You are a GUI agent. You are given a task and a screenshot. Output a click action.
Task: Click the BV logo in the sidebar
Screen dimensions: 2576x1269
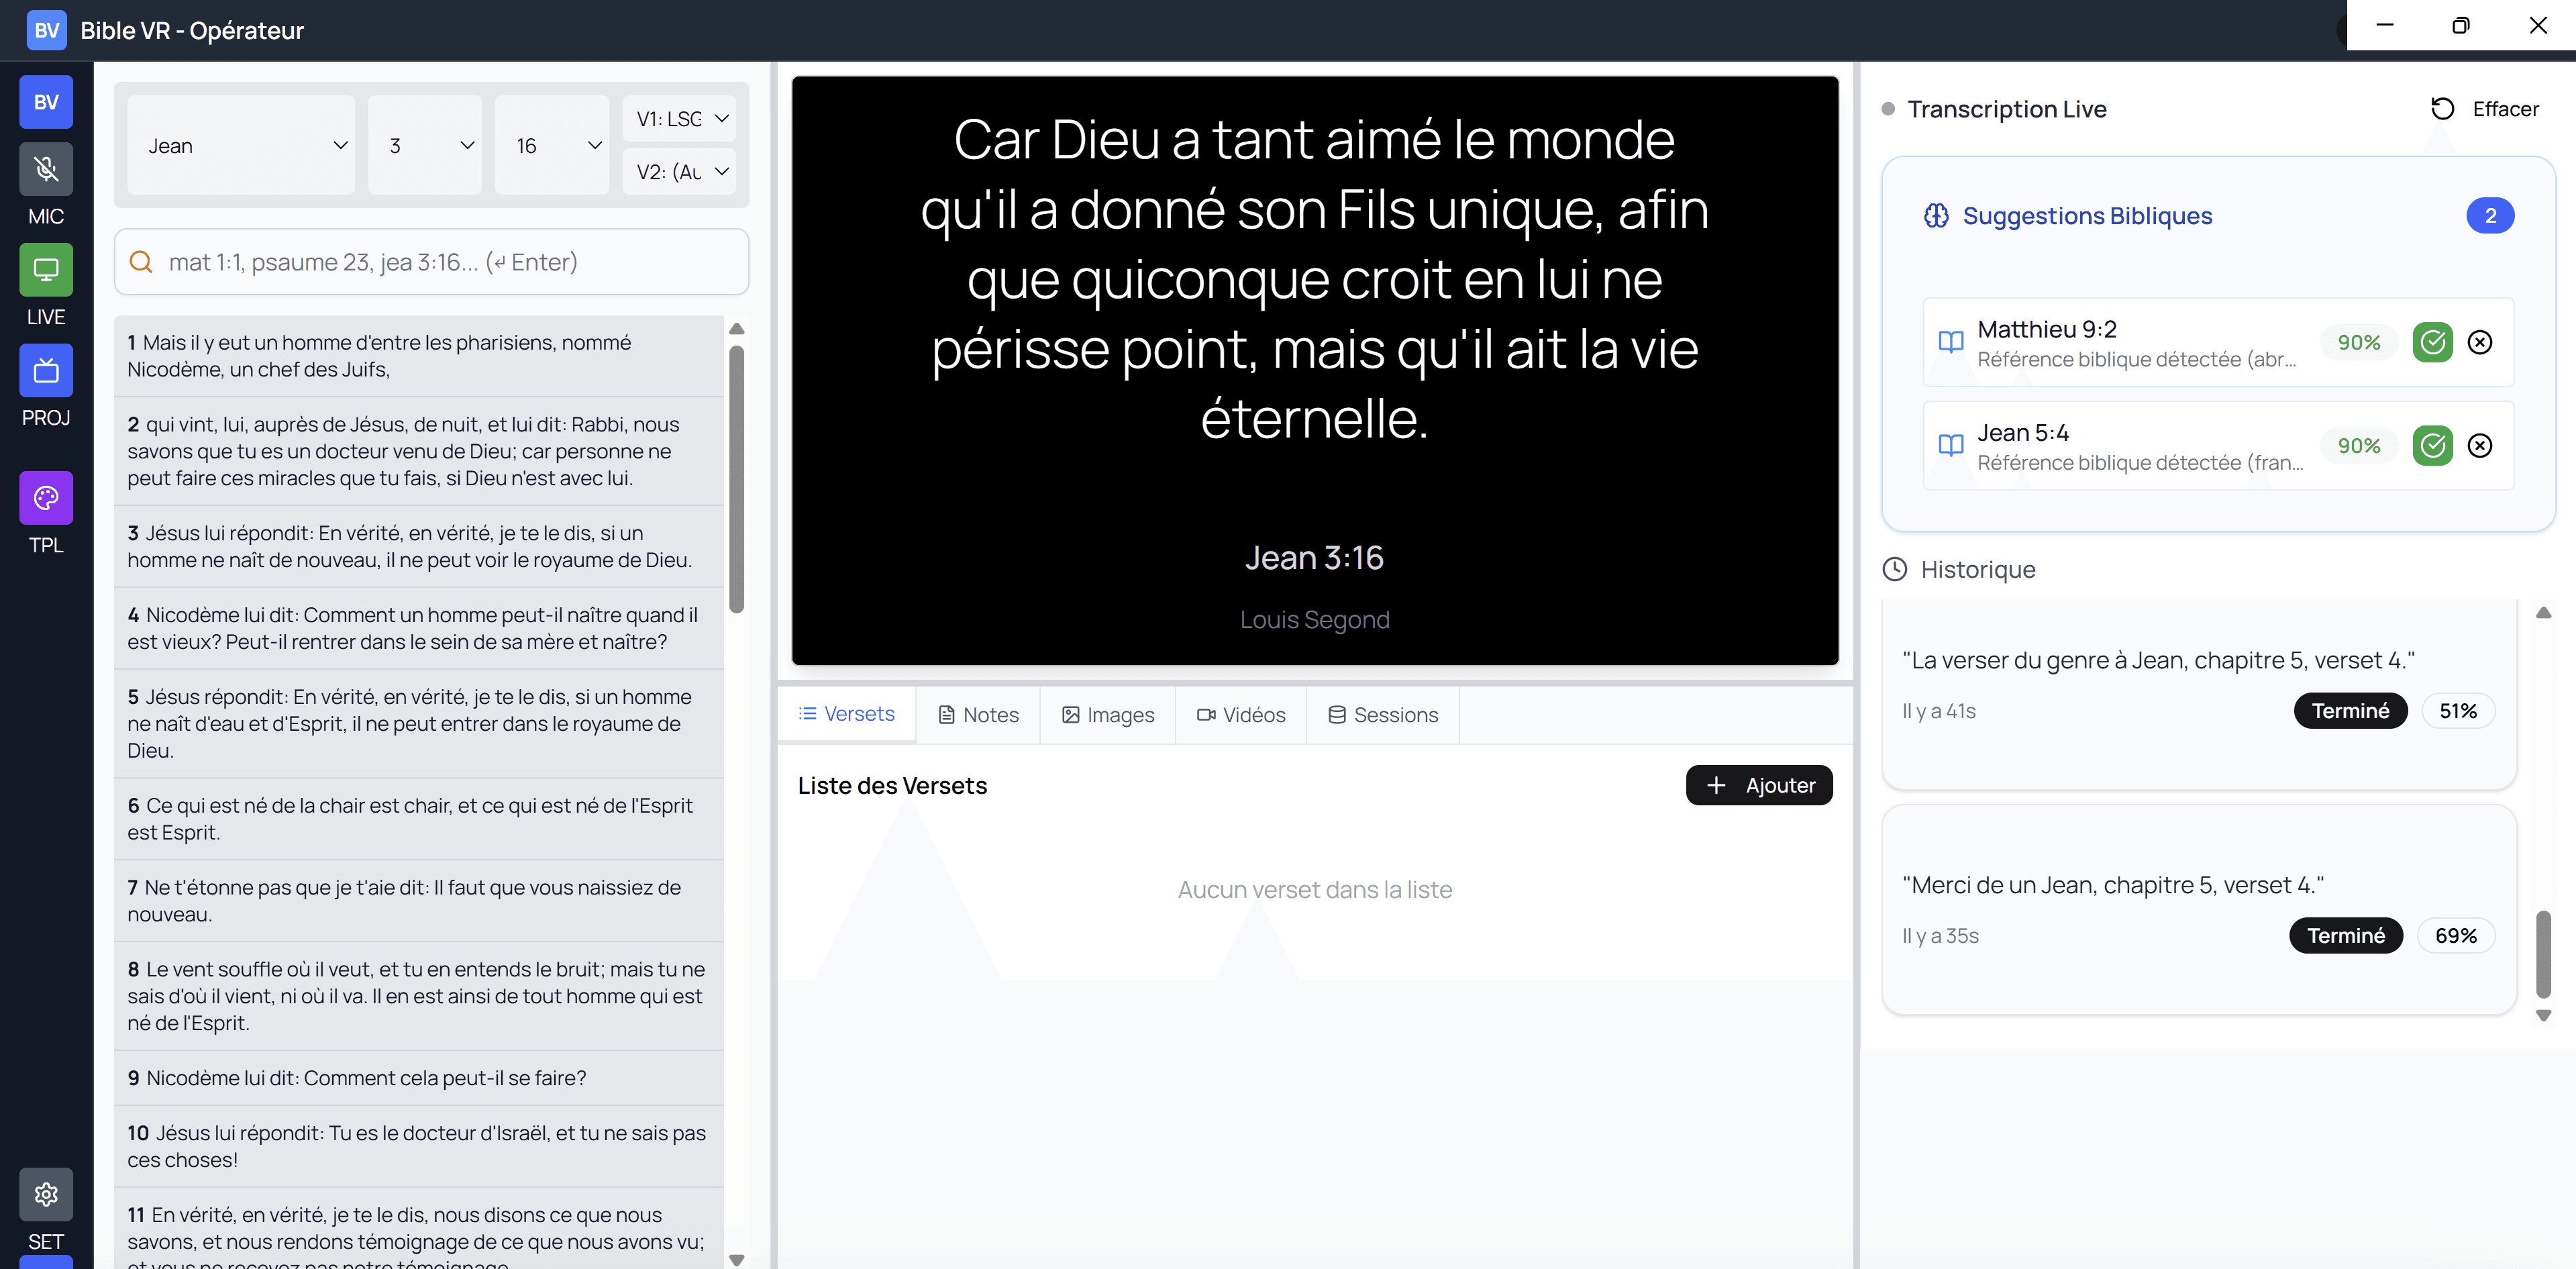point(45,101)
